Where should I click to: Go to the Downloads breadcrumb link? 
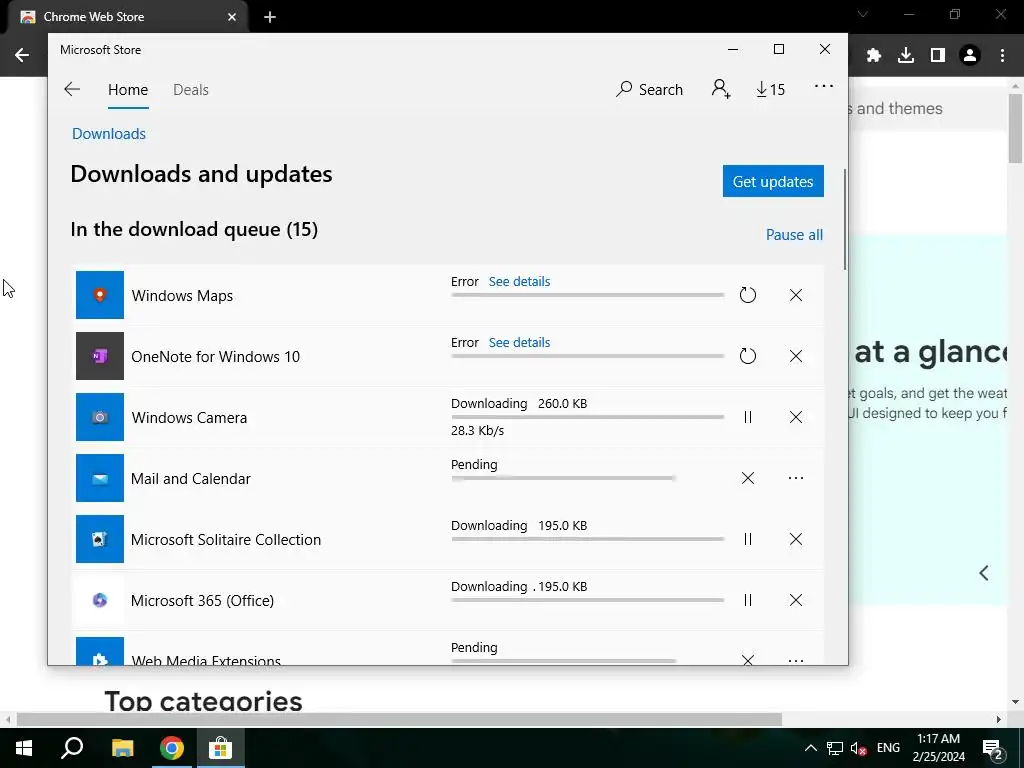(x=109, y=133)
